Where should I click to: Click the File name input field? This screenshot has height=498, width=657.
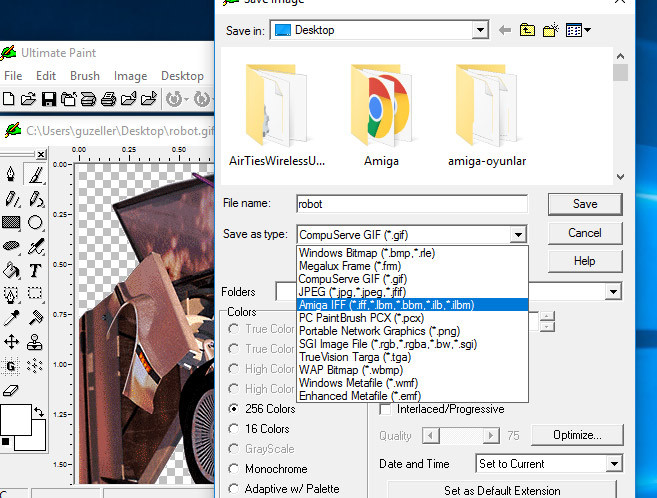(x=412, y=204)
